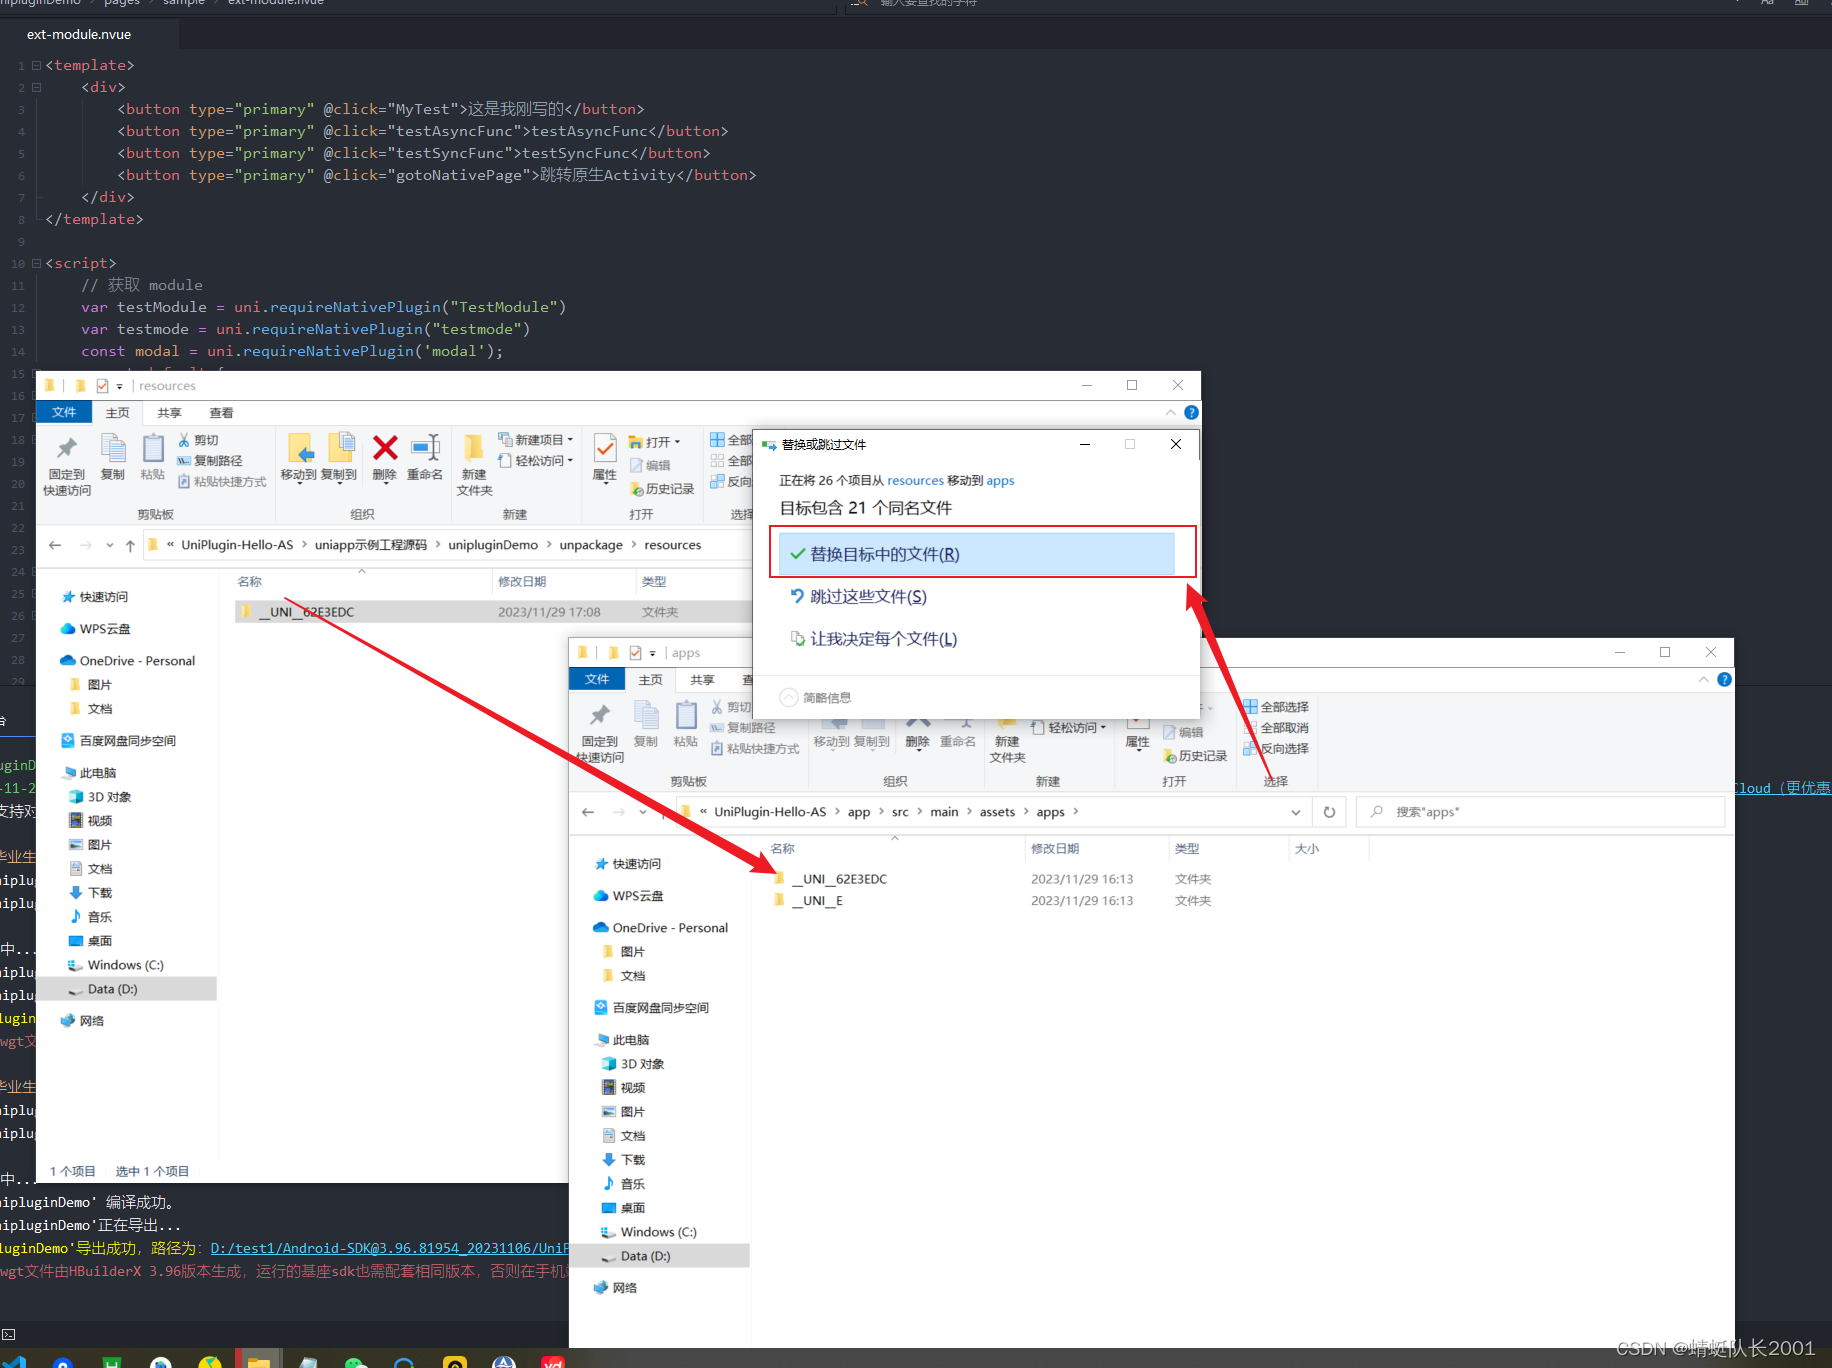This screenshot has width=1832, height=1368.
Task: Collapse the template block at line 1
Action: [x=36, y=66]
